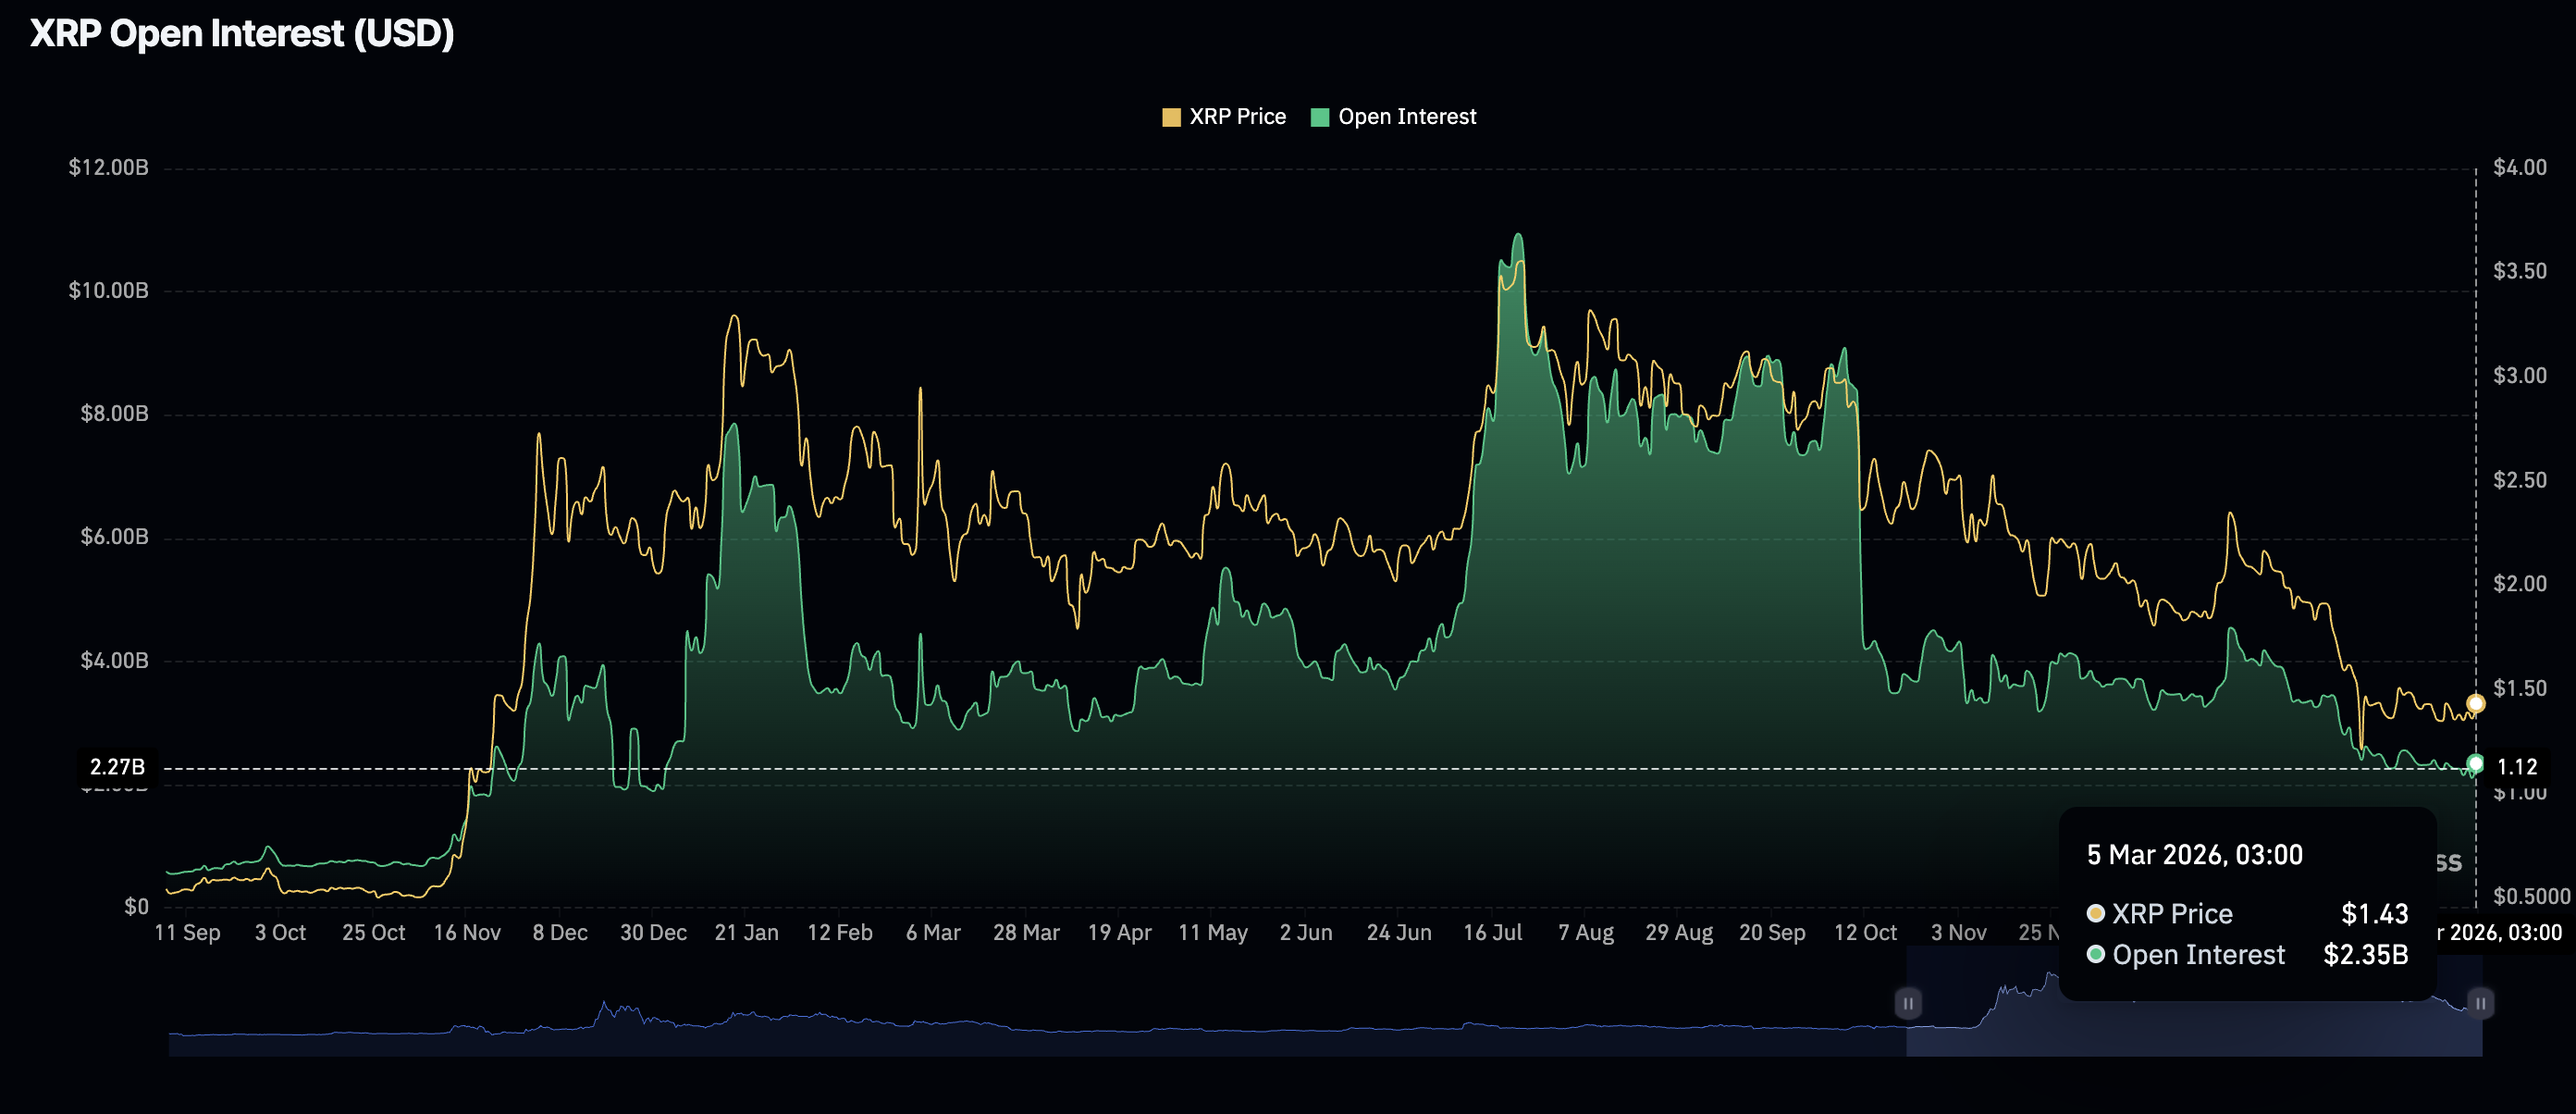The width and height of the screenshot is (2576, 1114).
Task: Toggle the Open Interest series legend label
Action: coord(1406,117)
